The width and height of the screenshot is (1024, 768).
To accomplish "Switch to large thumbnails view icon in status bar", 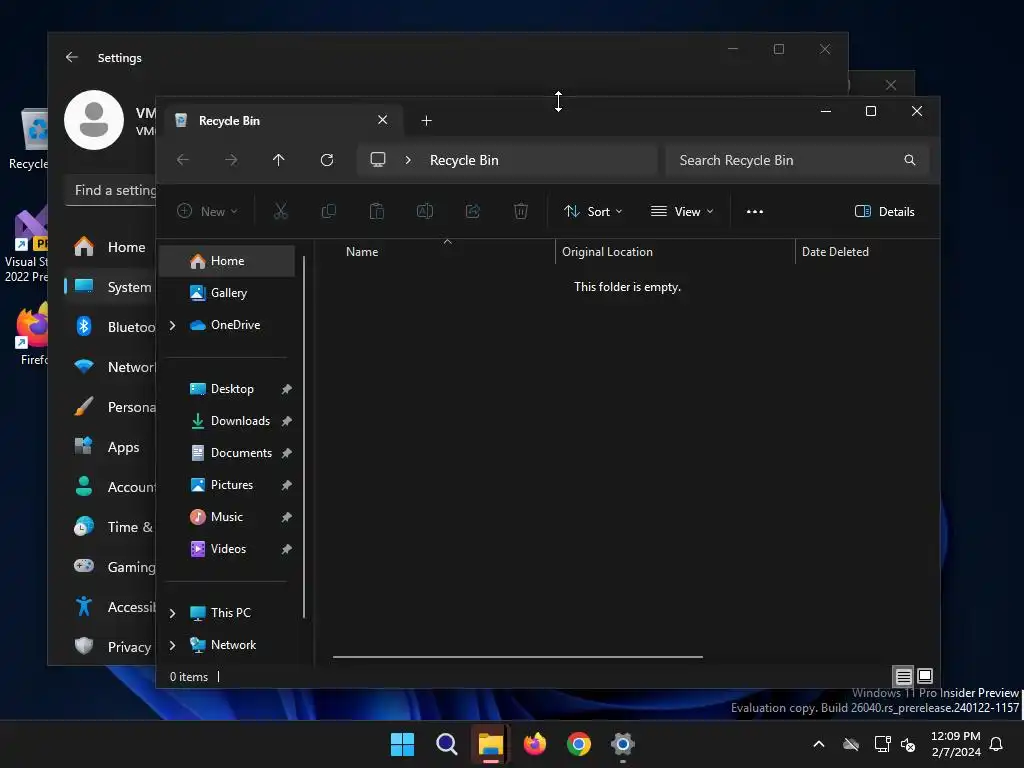I will [x=925, y=676].
